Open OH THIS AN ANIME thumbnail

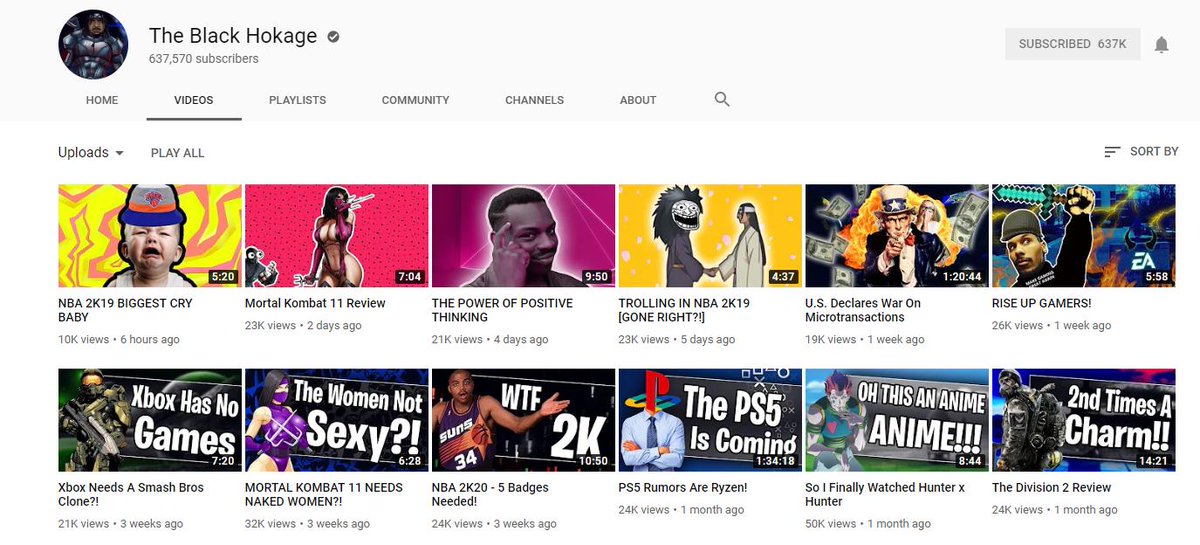(897, 420)
